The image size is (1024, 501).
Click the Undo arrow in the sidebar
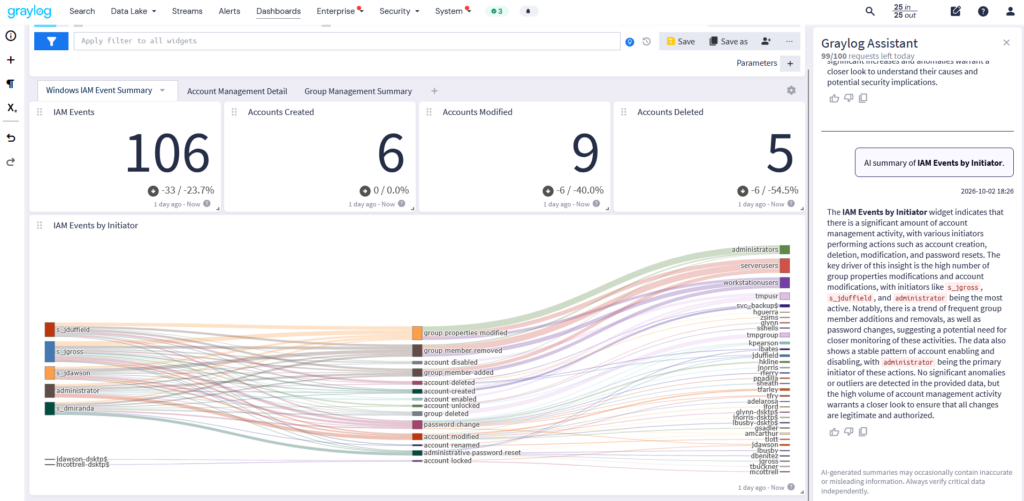coord(10,138)
